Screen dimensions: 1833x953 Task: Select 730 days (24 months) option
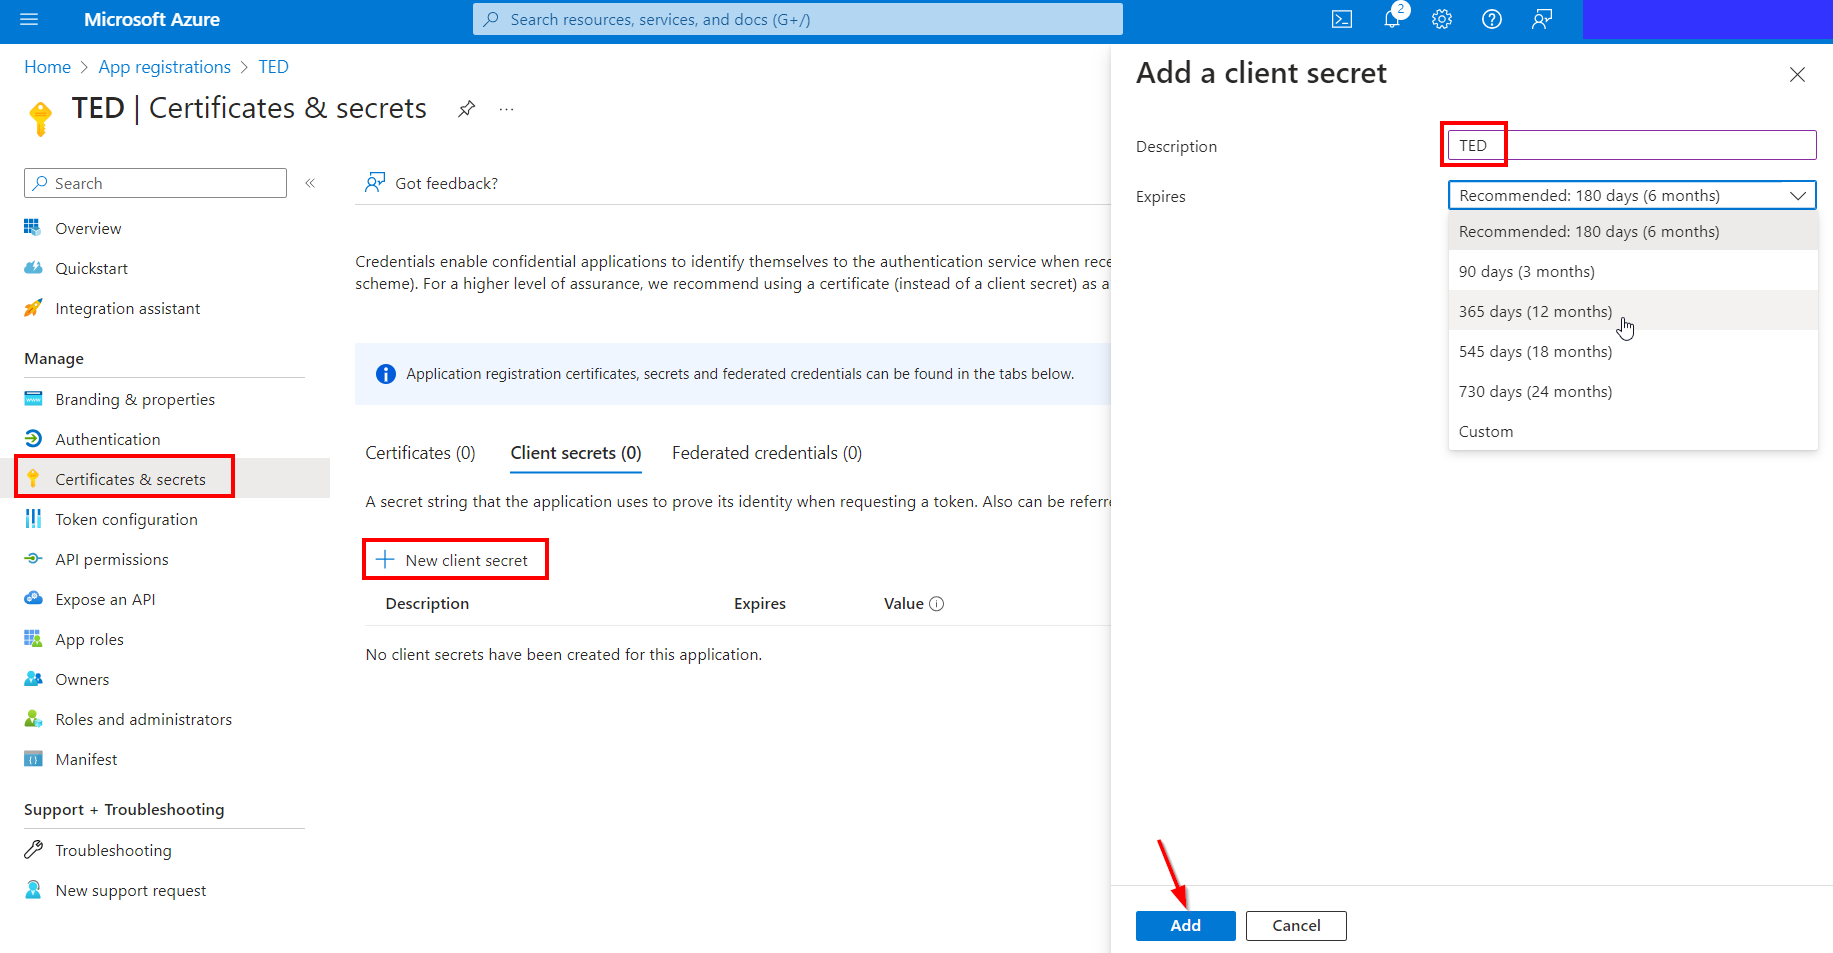pos(1632,391)
